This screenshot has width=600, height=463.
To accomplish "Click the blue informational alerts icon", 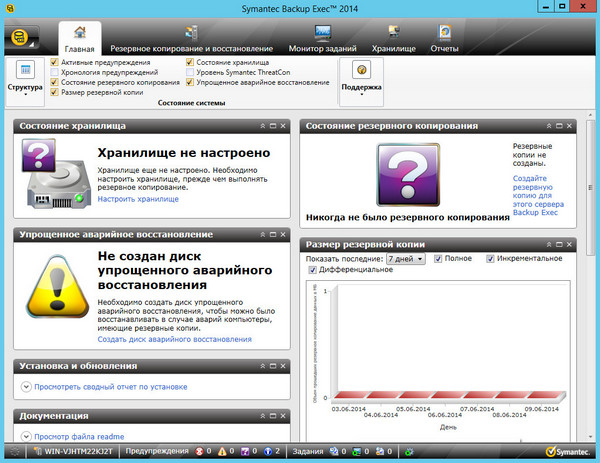I will [268, 452].
